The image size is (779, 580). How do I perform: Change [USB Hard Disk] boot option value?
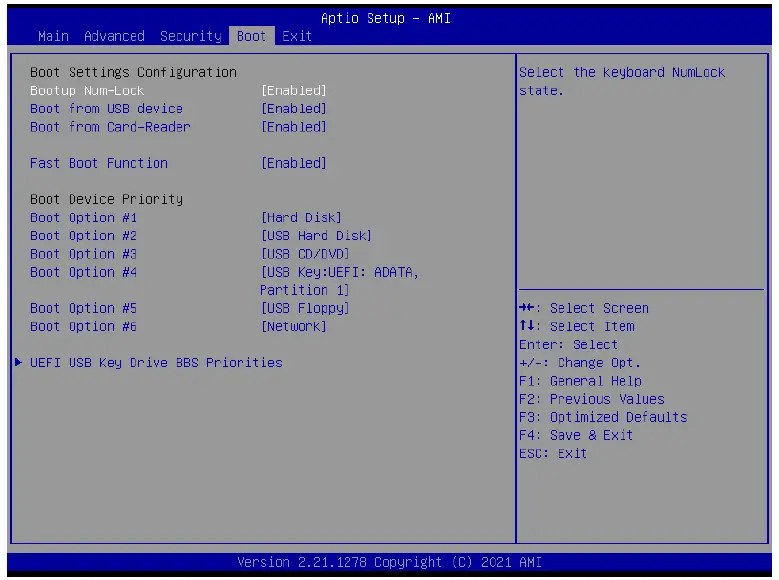point(316,236)
